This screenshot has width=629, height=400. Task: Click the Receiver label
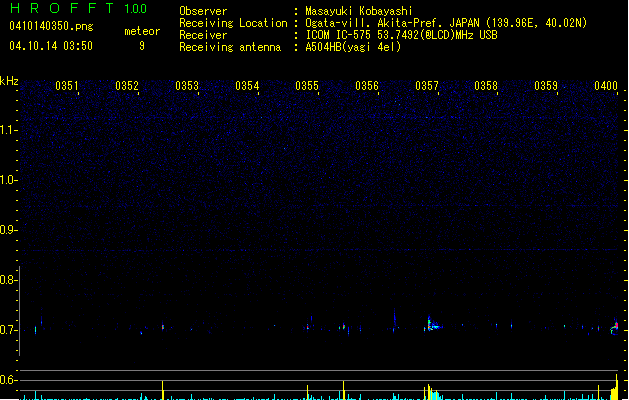[203, 35]
